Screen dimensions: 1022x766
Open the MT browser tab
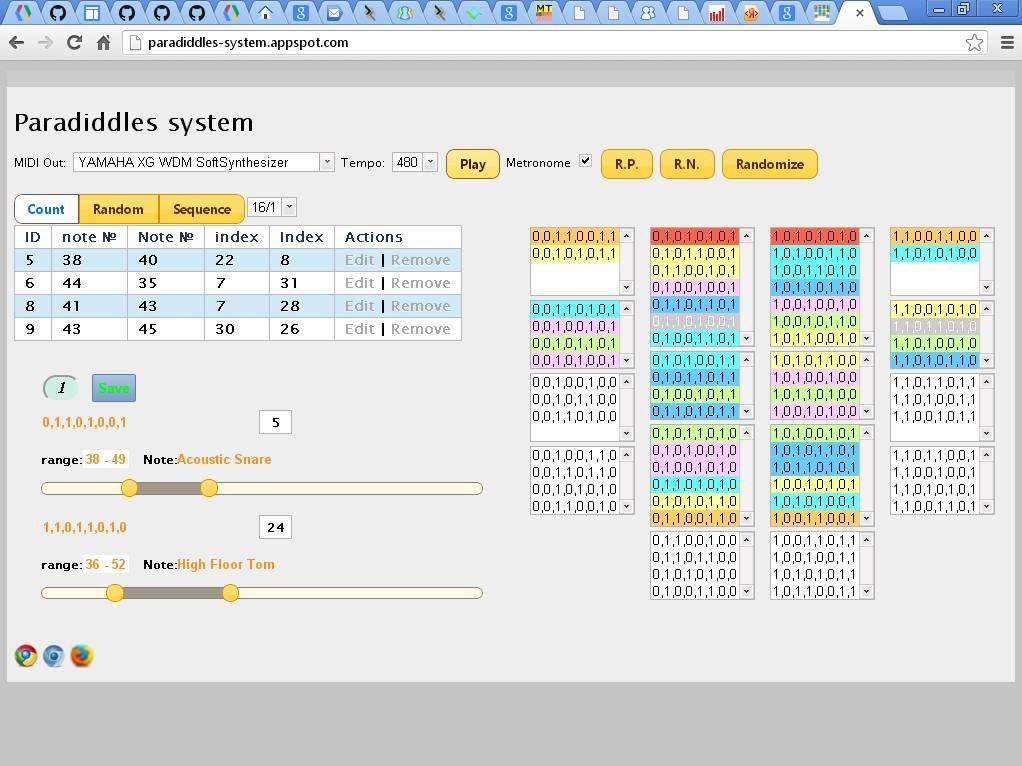[x=544, y=12]
